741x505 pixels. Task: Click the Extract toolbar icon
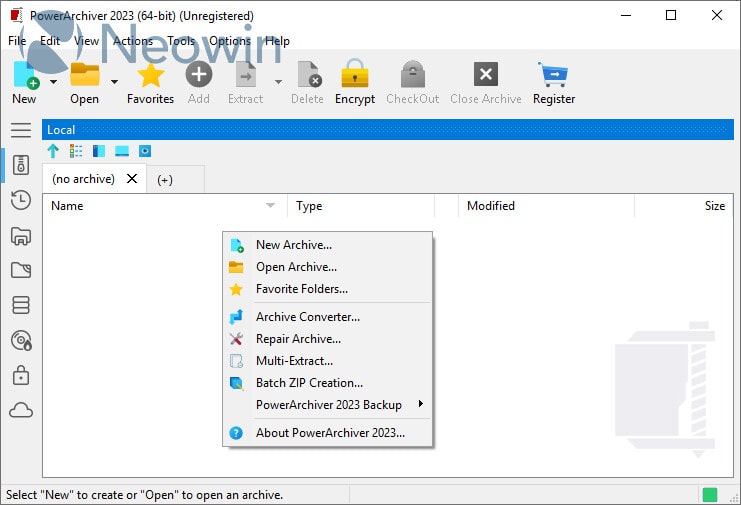pos(246,75)
